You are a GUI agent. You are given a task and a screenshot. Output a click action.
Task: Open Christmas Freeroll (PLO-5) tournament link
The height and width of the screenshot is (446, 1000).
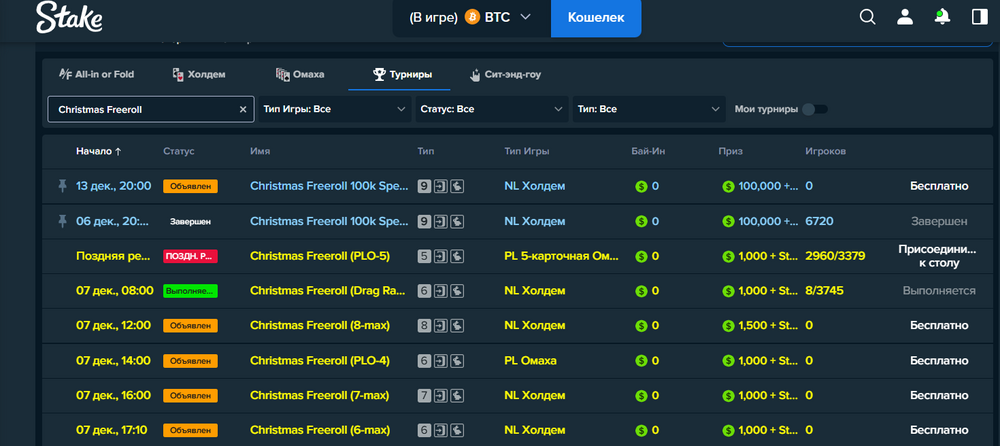point(319,256)
